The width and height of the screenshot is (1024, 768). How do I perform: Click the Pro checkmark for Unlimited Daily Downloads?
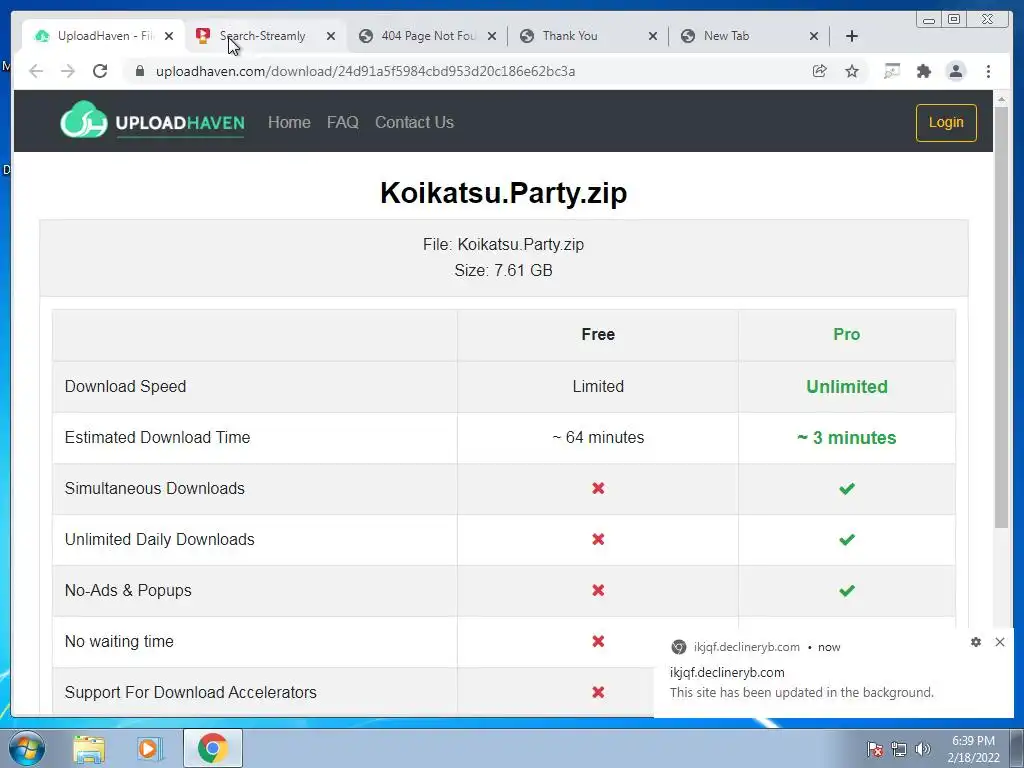coord(847,539)
